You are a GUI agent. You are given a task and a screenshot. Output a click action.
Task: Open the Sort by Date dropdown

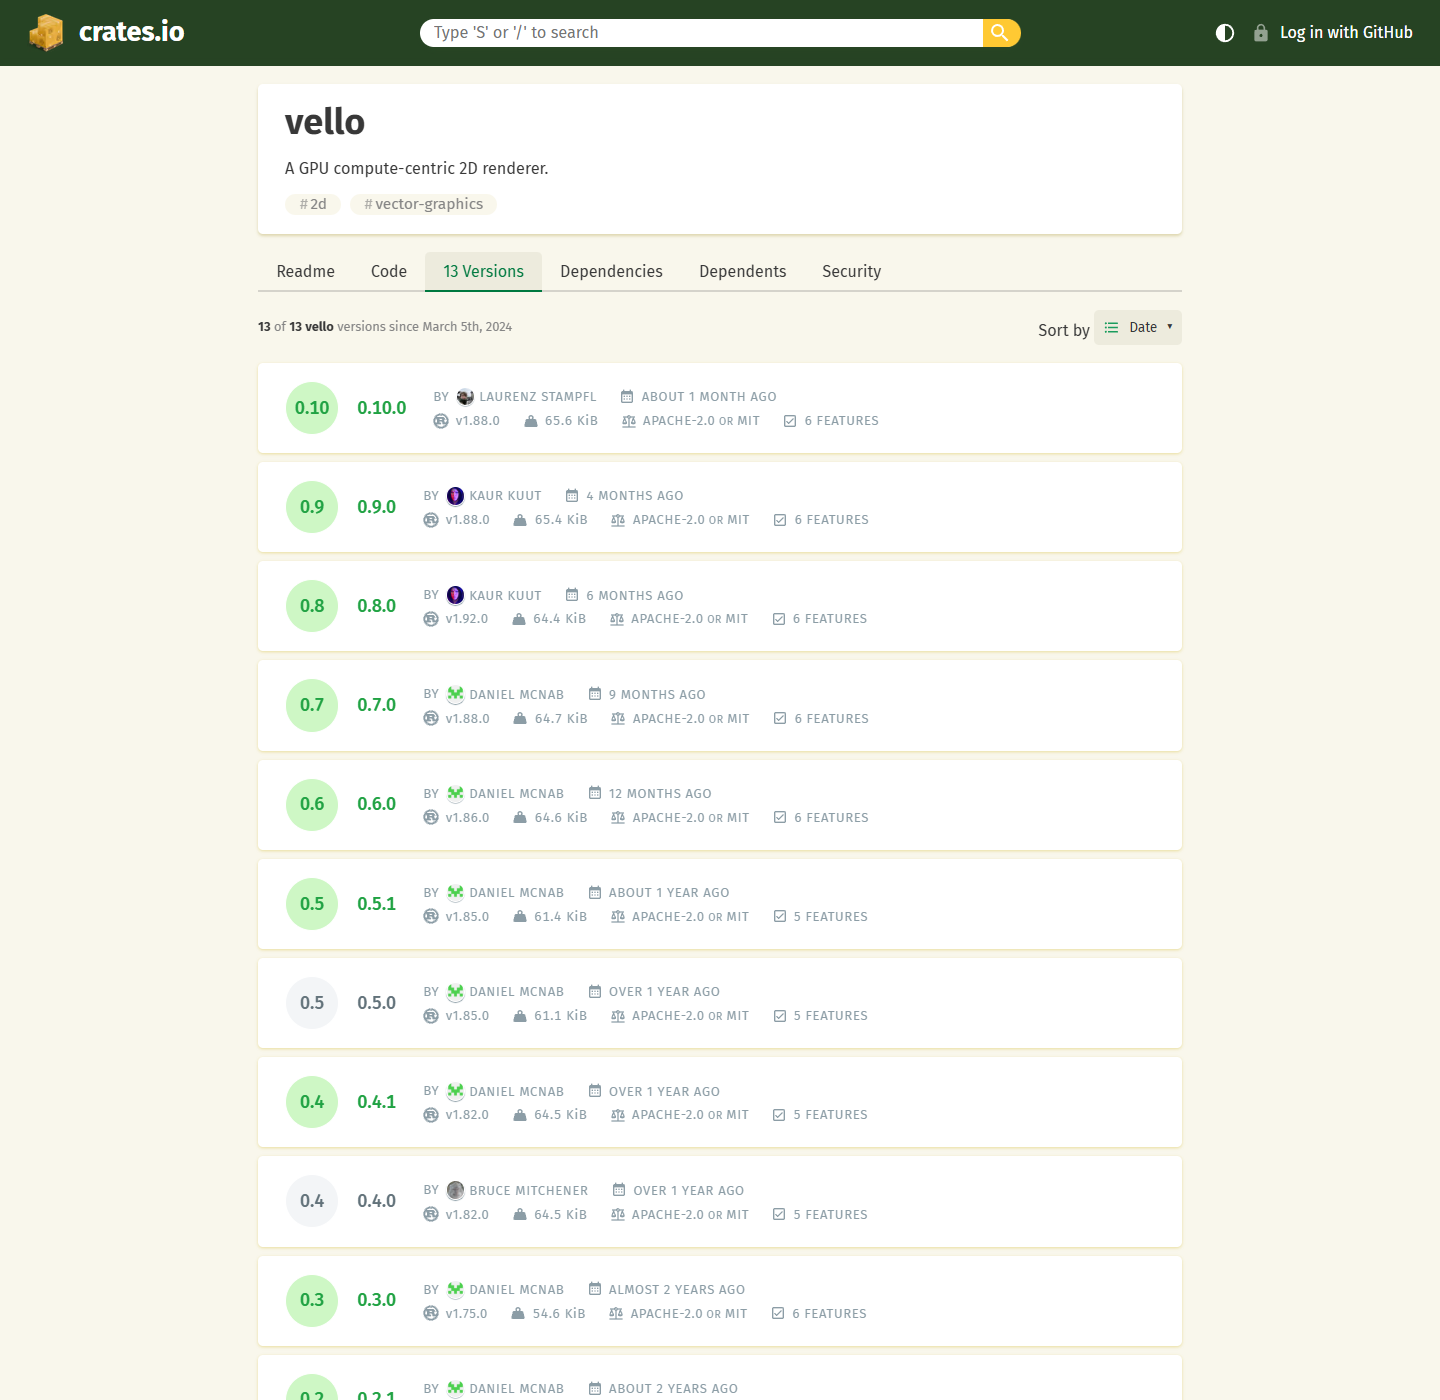pyautogui.click(x=1138, y=328)
